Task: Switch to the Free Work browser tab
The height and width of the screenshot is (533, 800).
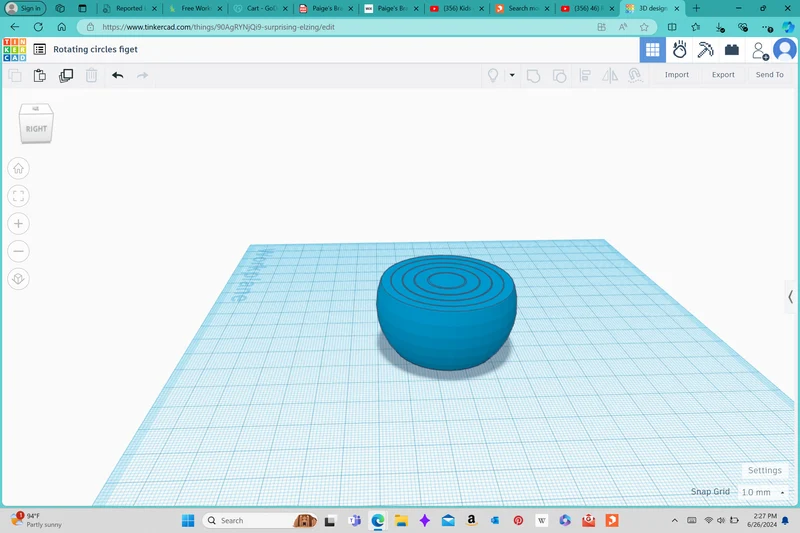Action: point(196,8)
